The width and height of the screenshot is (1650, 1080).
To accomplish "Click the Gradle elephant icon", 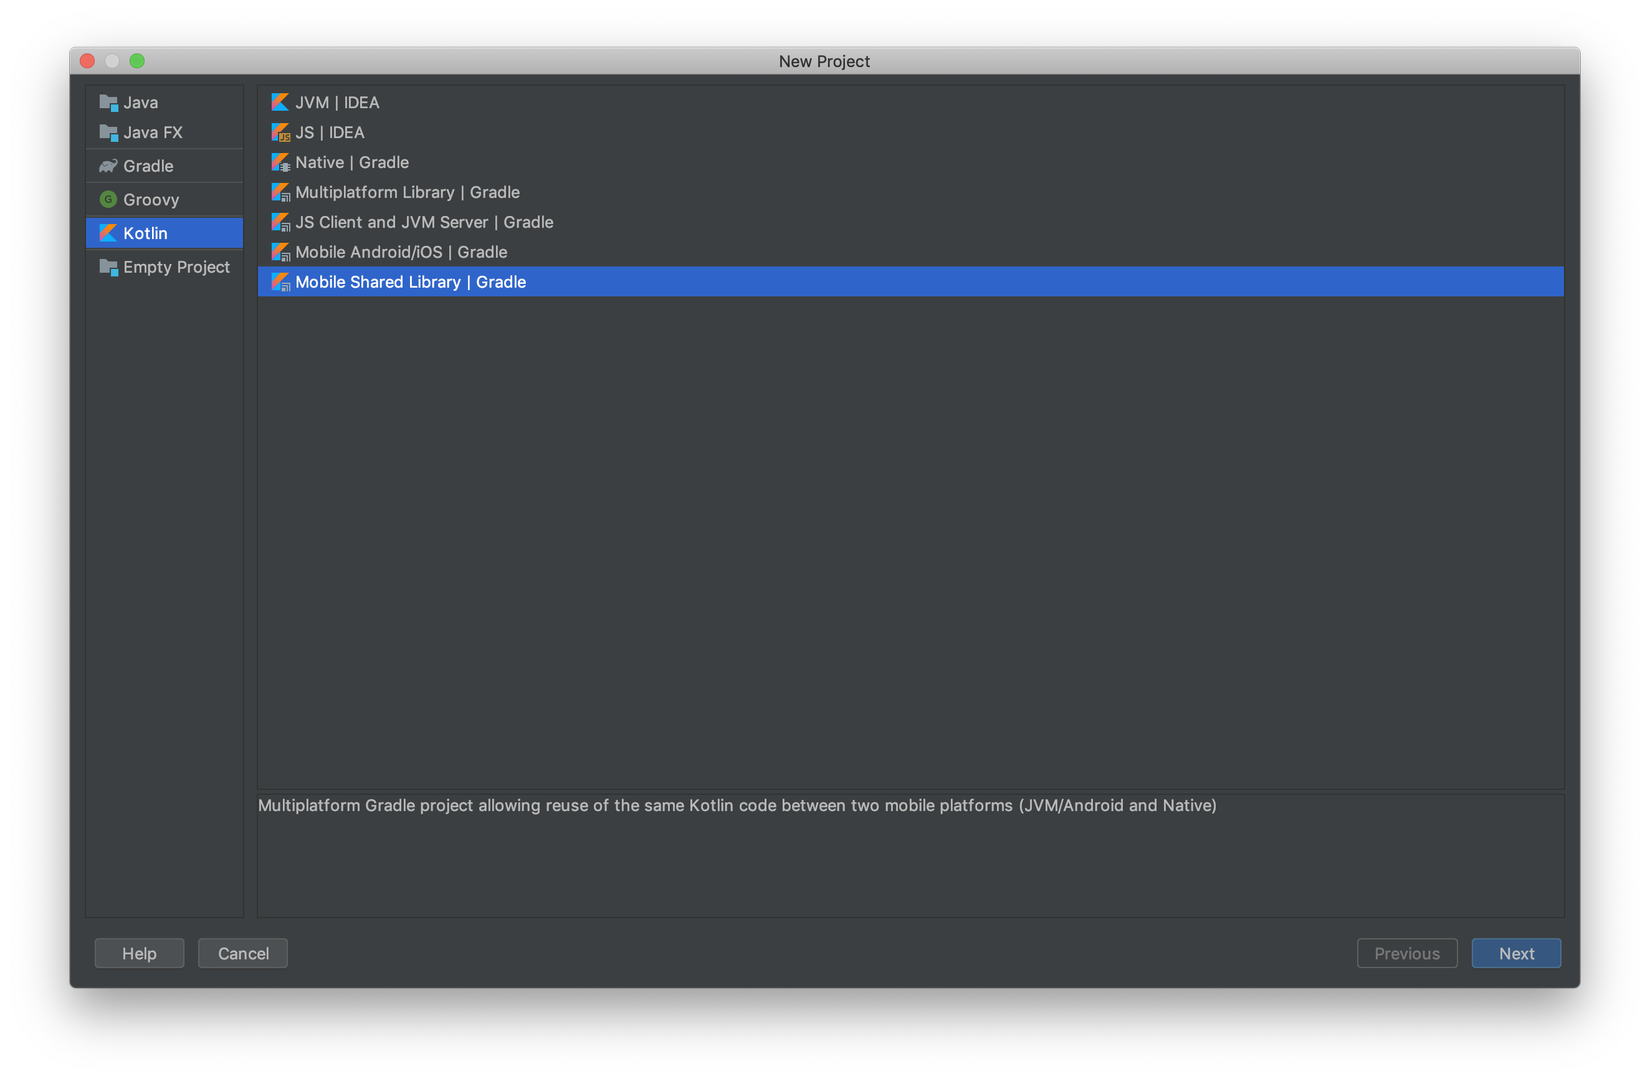I will [108, 166].
